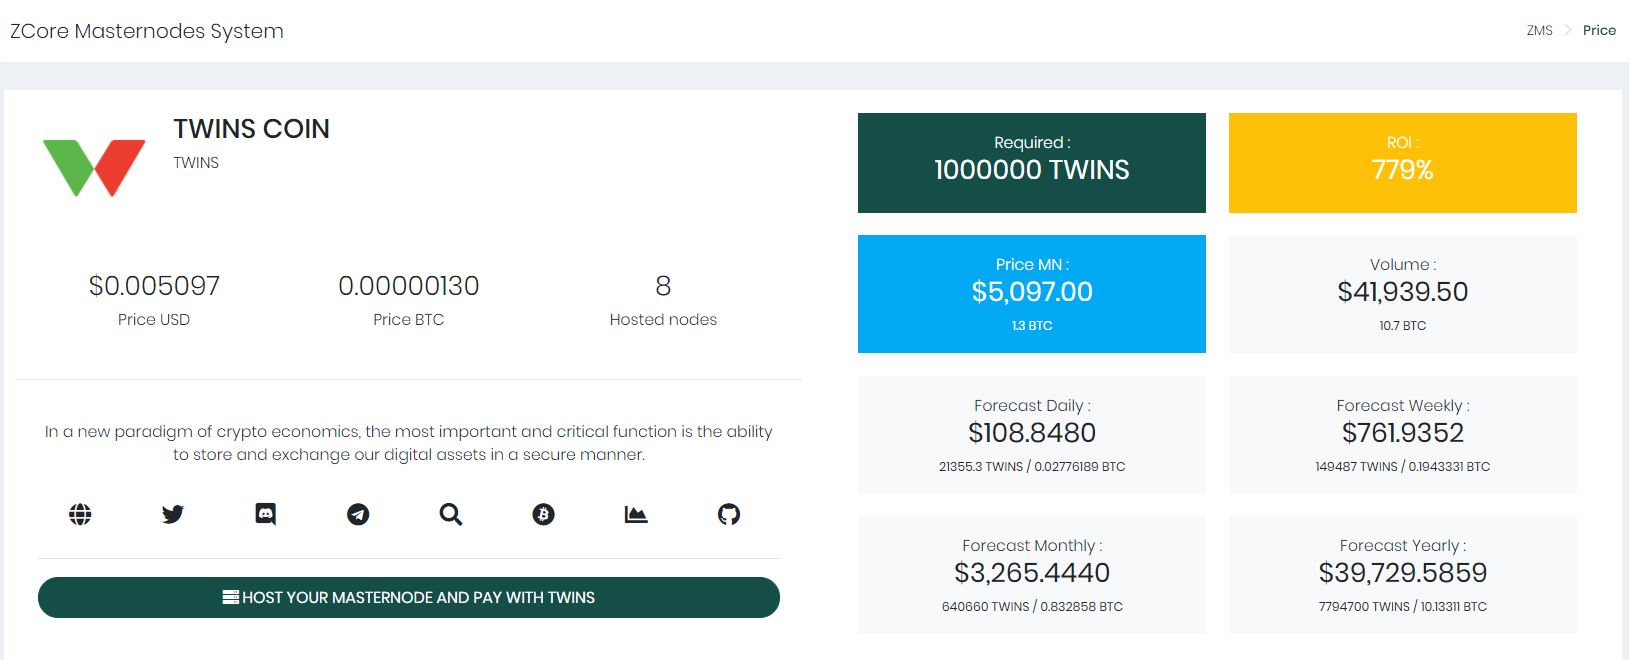Click the Volume $41,939.50 card
Image resolution: width=1629 pixels, height=660 pixels.
pyautogui.click(x=1402, y=294)
